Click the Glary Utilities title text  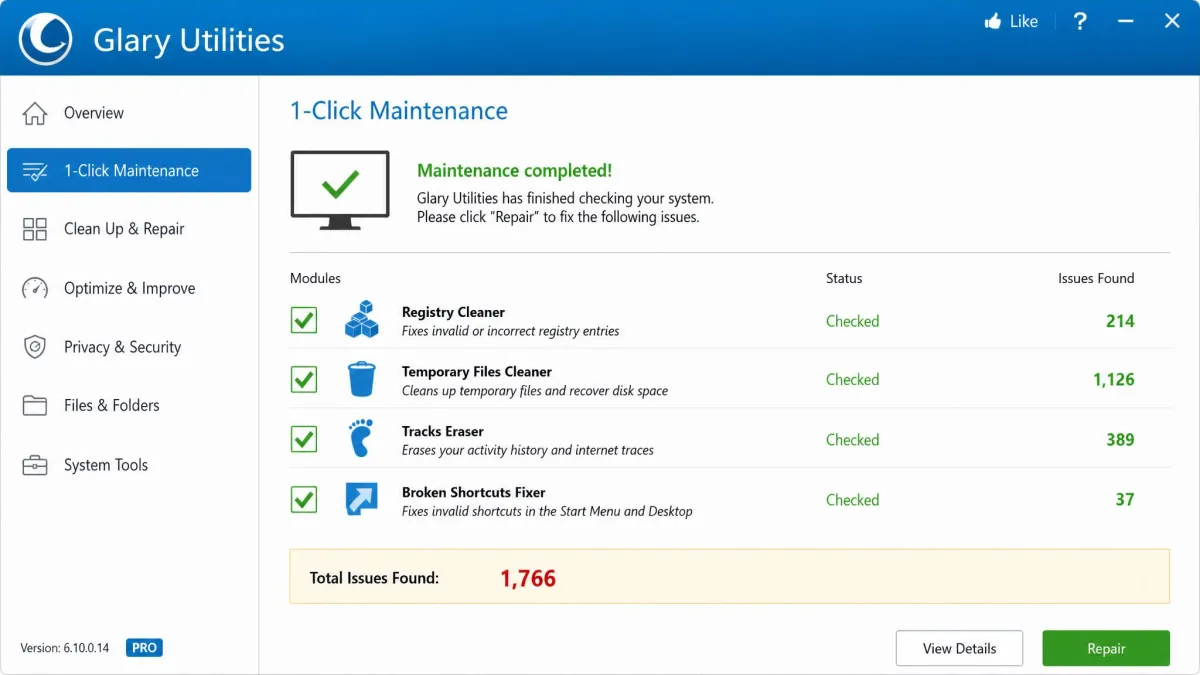click(x=189, y=40)
